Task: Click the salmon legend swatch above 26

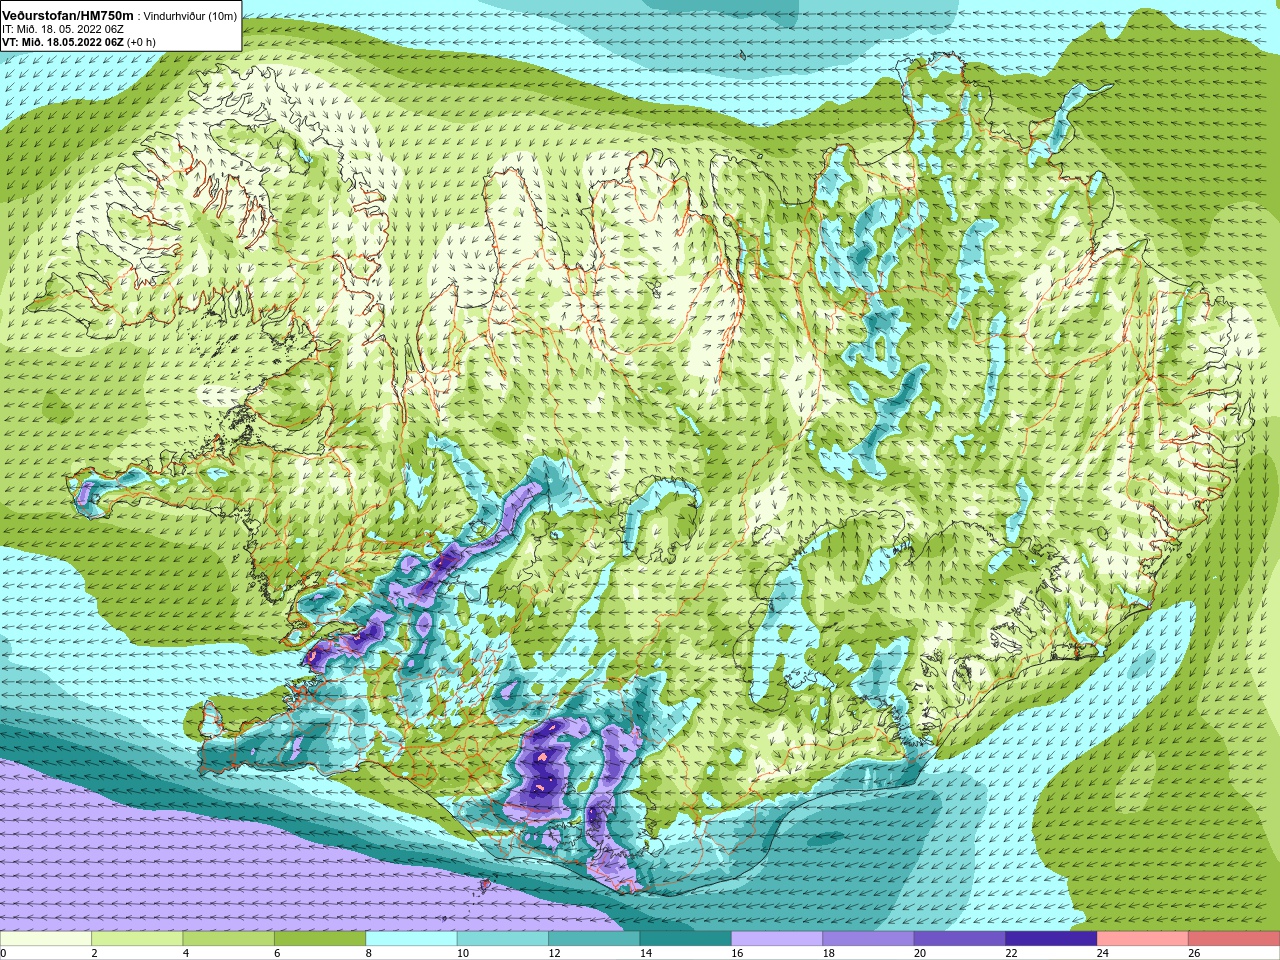Action: click(1234, 939)
